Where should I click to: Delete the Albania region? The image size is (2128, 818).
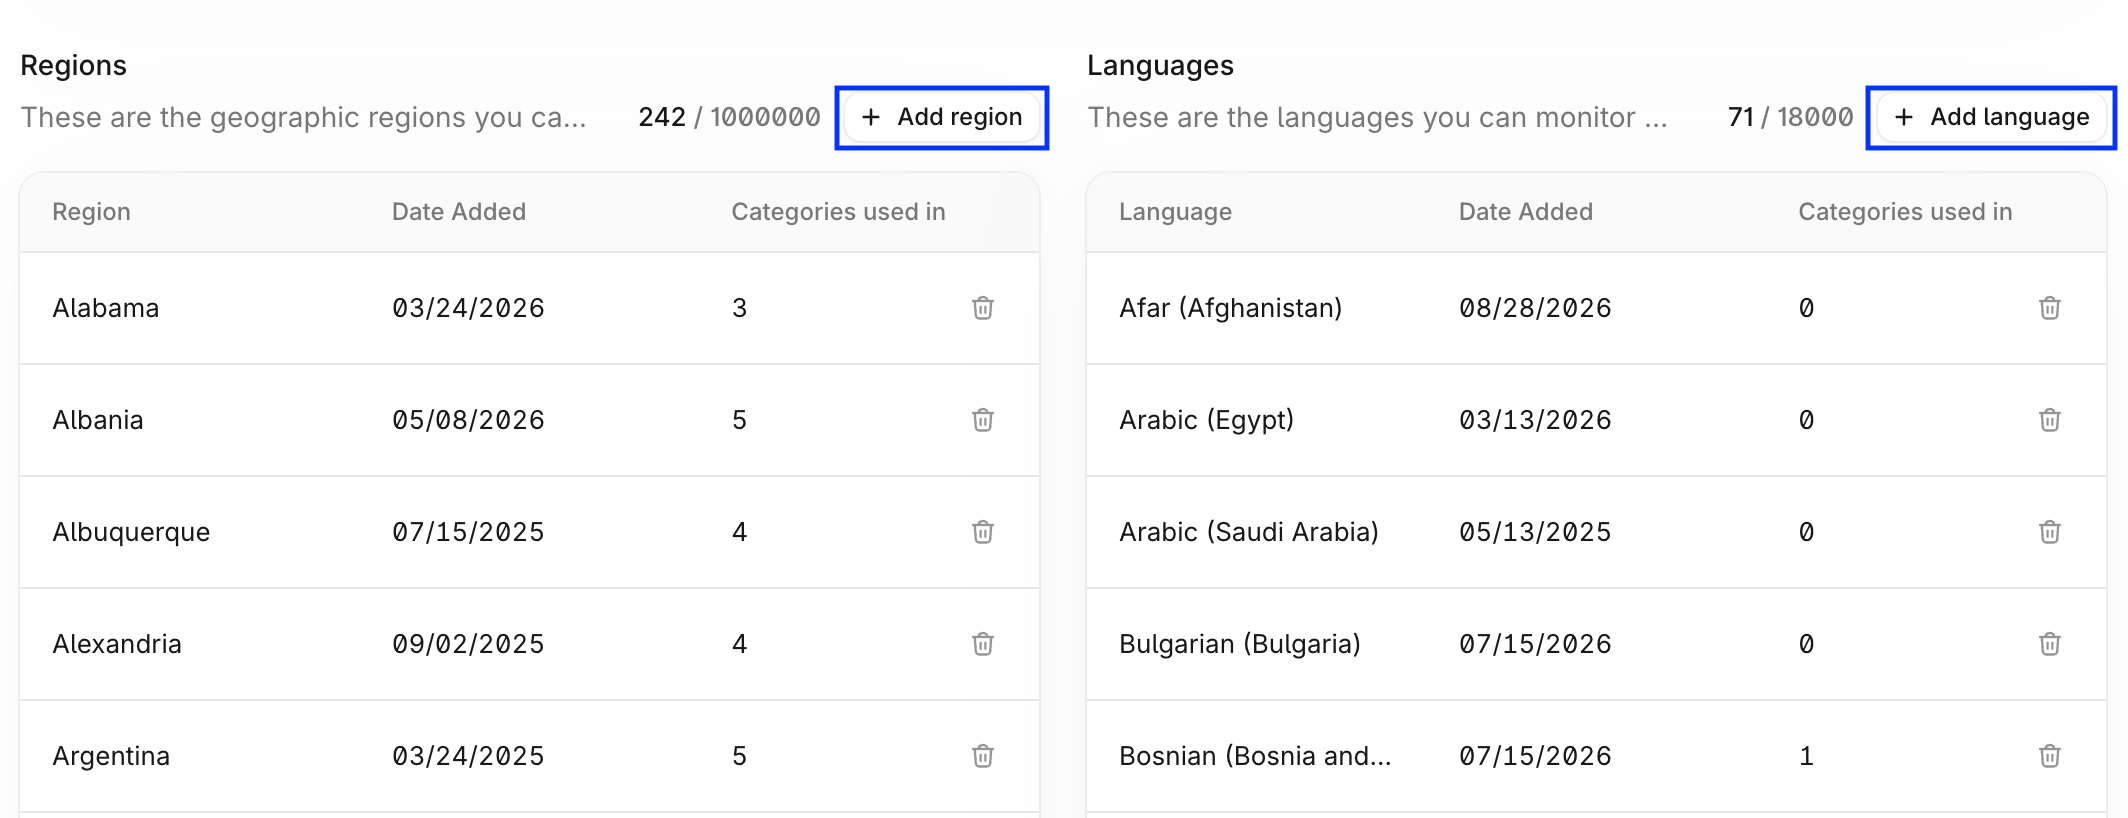(983, 420)
